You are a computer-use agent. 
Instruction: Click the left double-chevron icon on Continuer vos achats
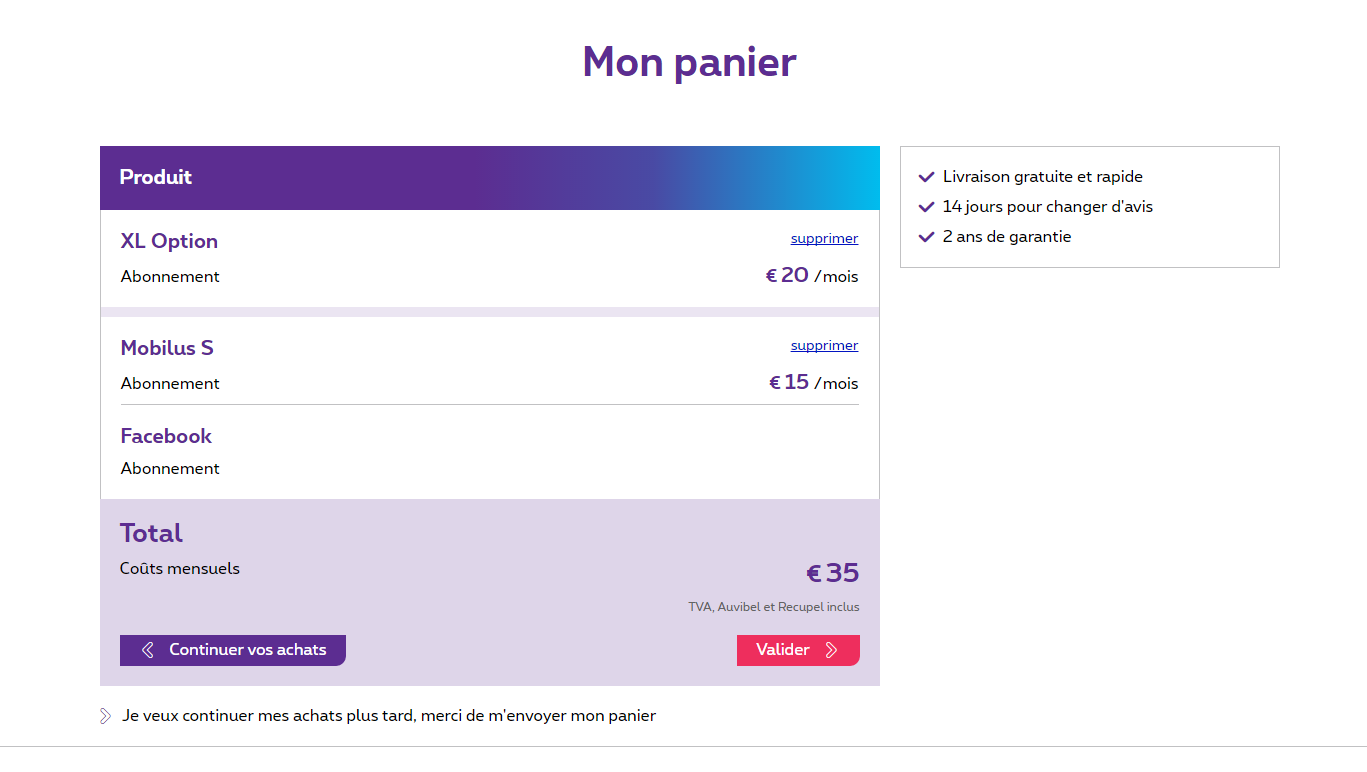[148, 650]
